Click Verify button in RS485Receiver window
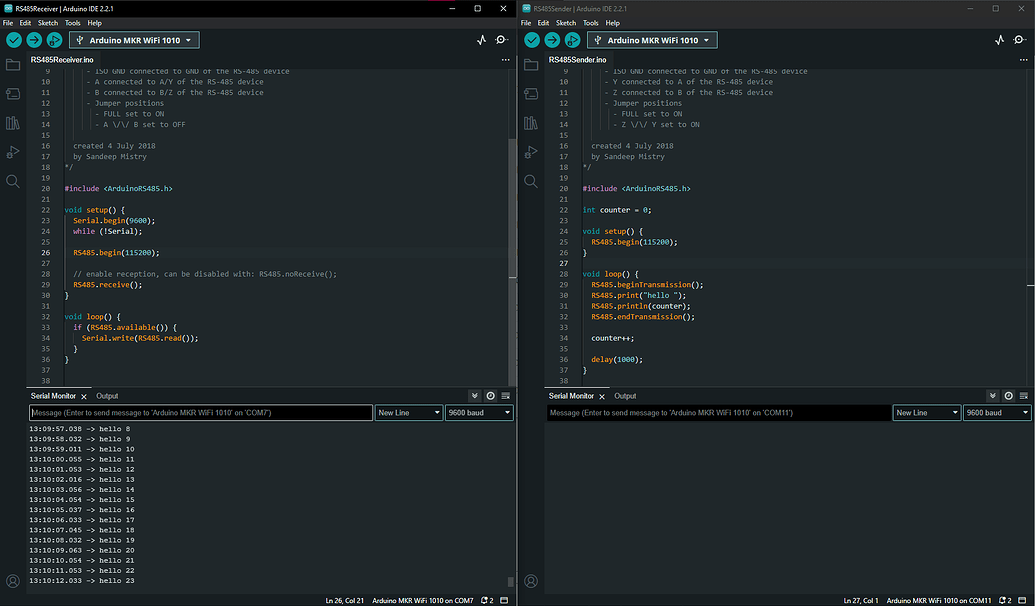The image size is (1035, 606). (x=14, y=40)
